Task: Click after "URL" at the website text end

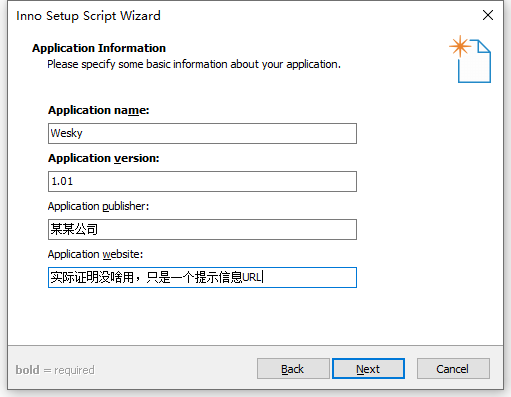Action: tap(263, 277)
